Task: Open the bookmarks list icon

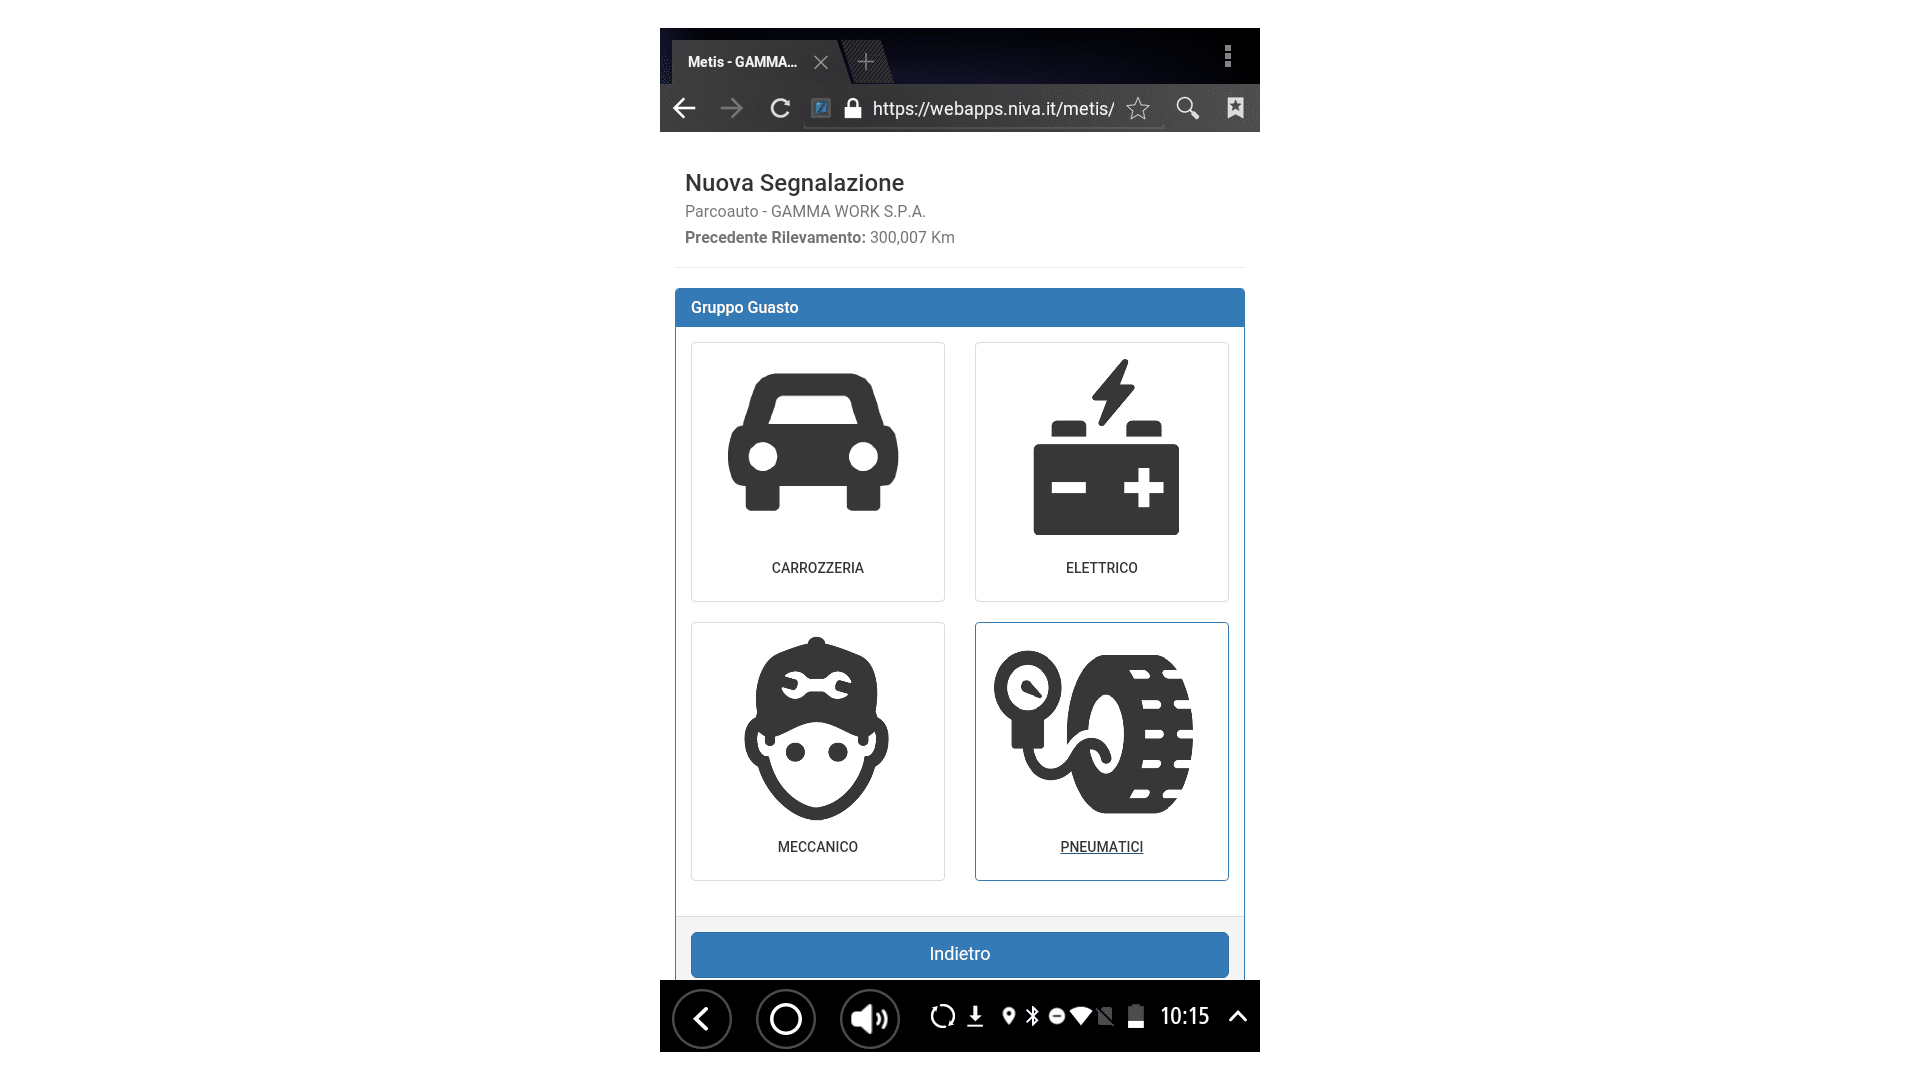Action: coord(1235,108)
